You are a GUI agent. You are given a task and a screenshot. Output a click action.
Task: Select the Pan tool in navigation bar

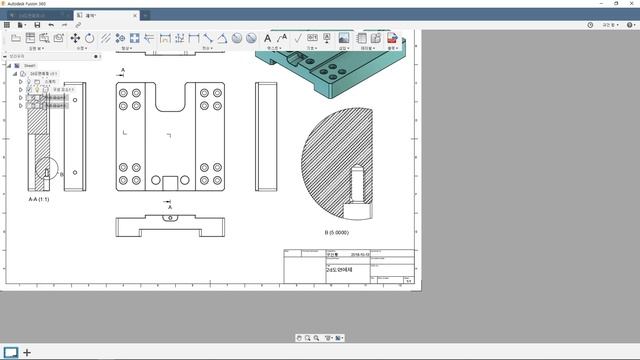click(x=299, y=338)
